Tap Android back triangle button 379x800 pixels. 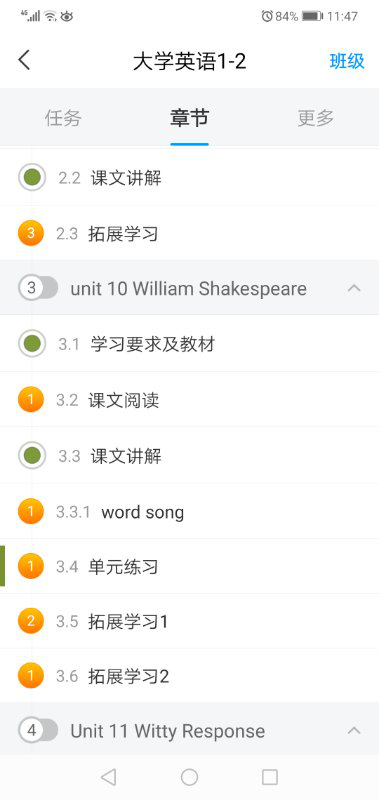(108, 777)
